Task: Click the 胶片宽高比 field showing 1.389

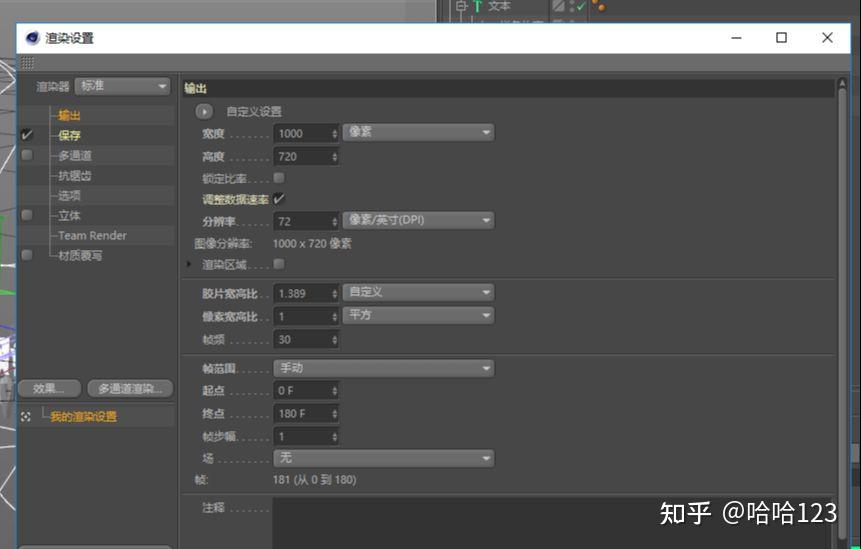Action: click(x=301, y=294)
